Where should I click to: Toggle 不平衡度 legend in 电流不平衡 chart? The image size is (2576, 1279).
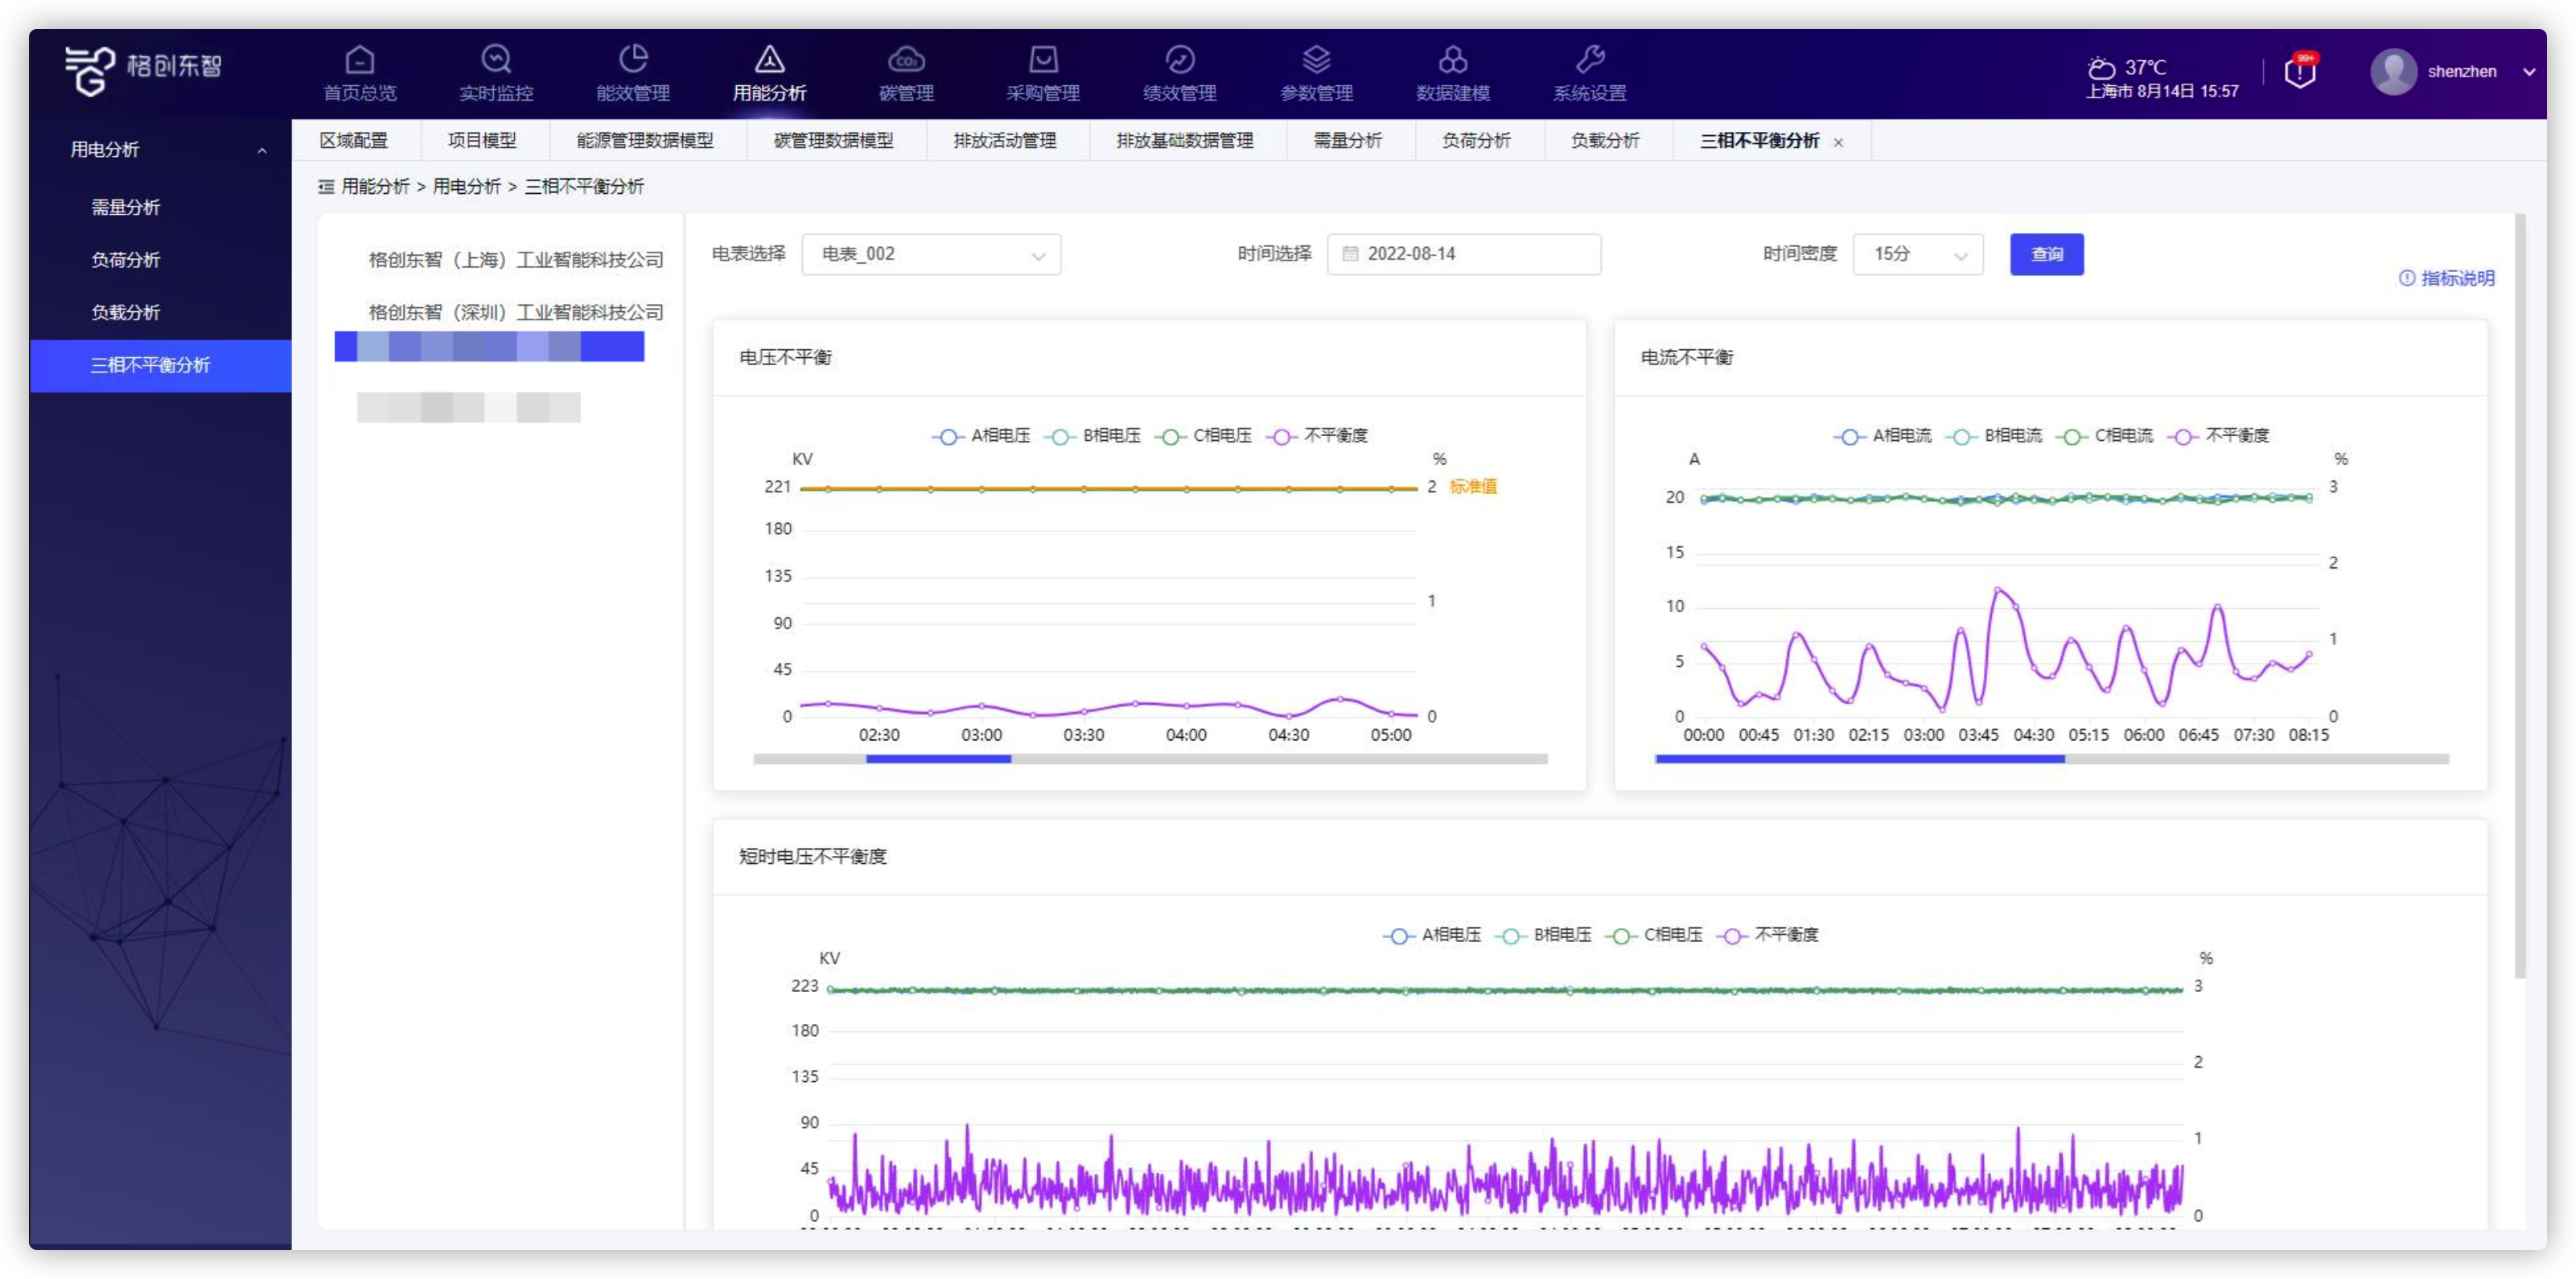point(2219,436)
